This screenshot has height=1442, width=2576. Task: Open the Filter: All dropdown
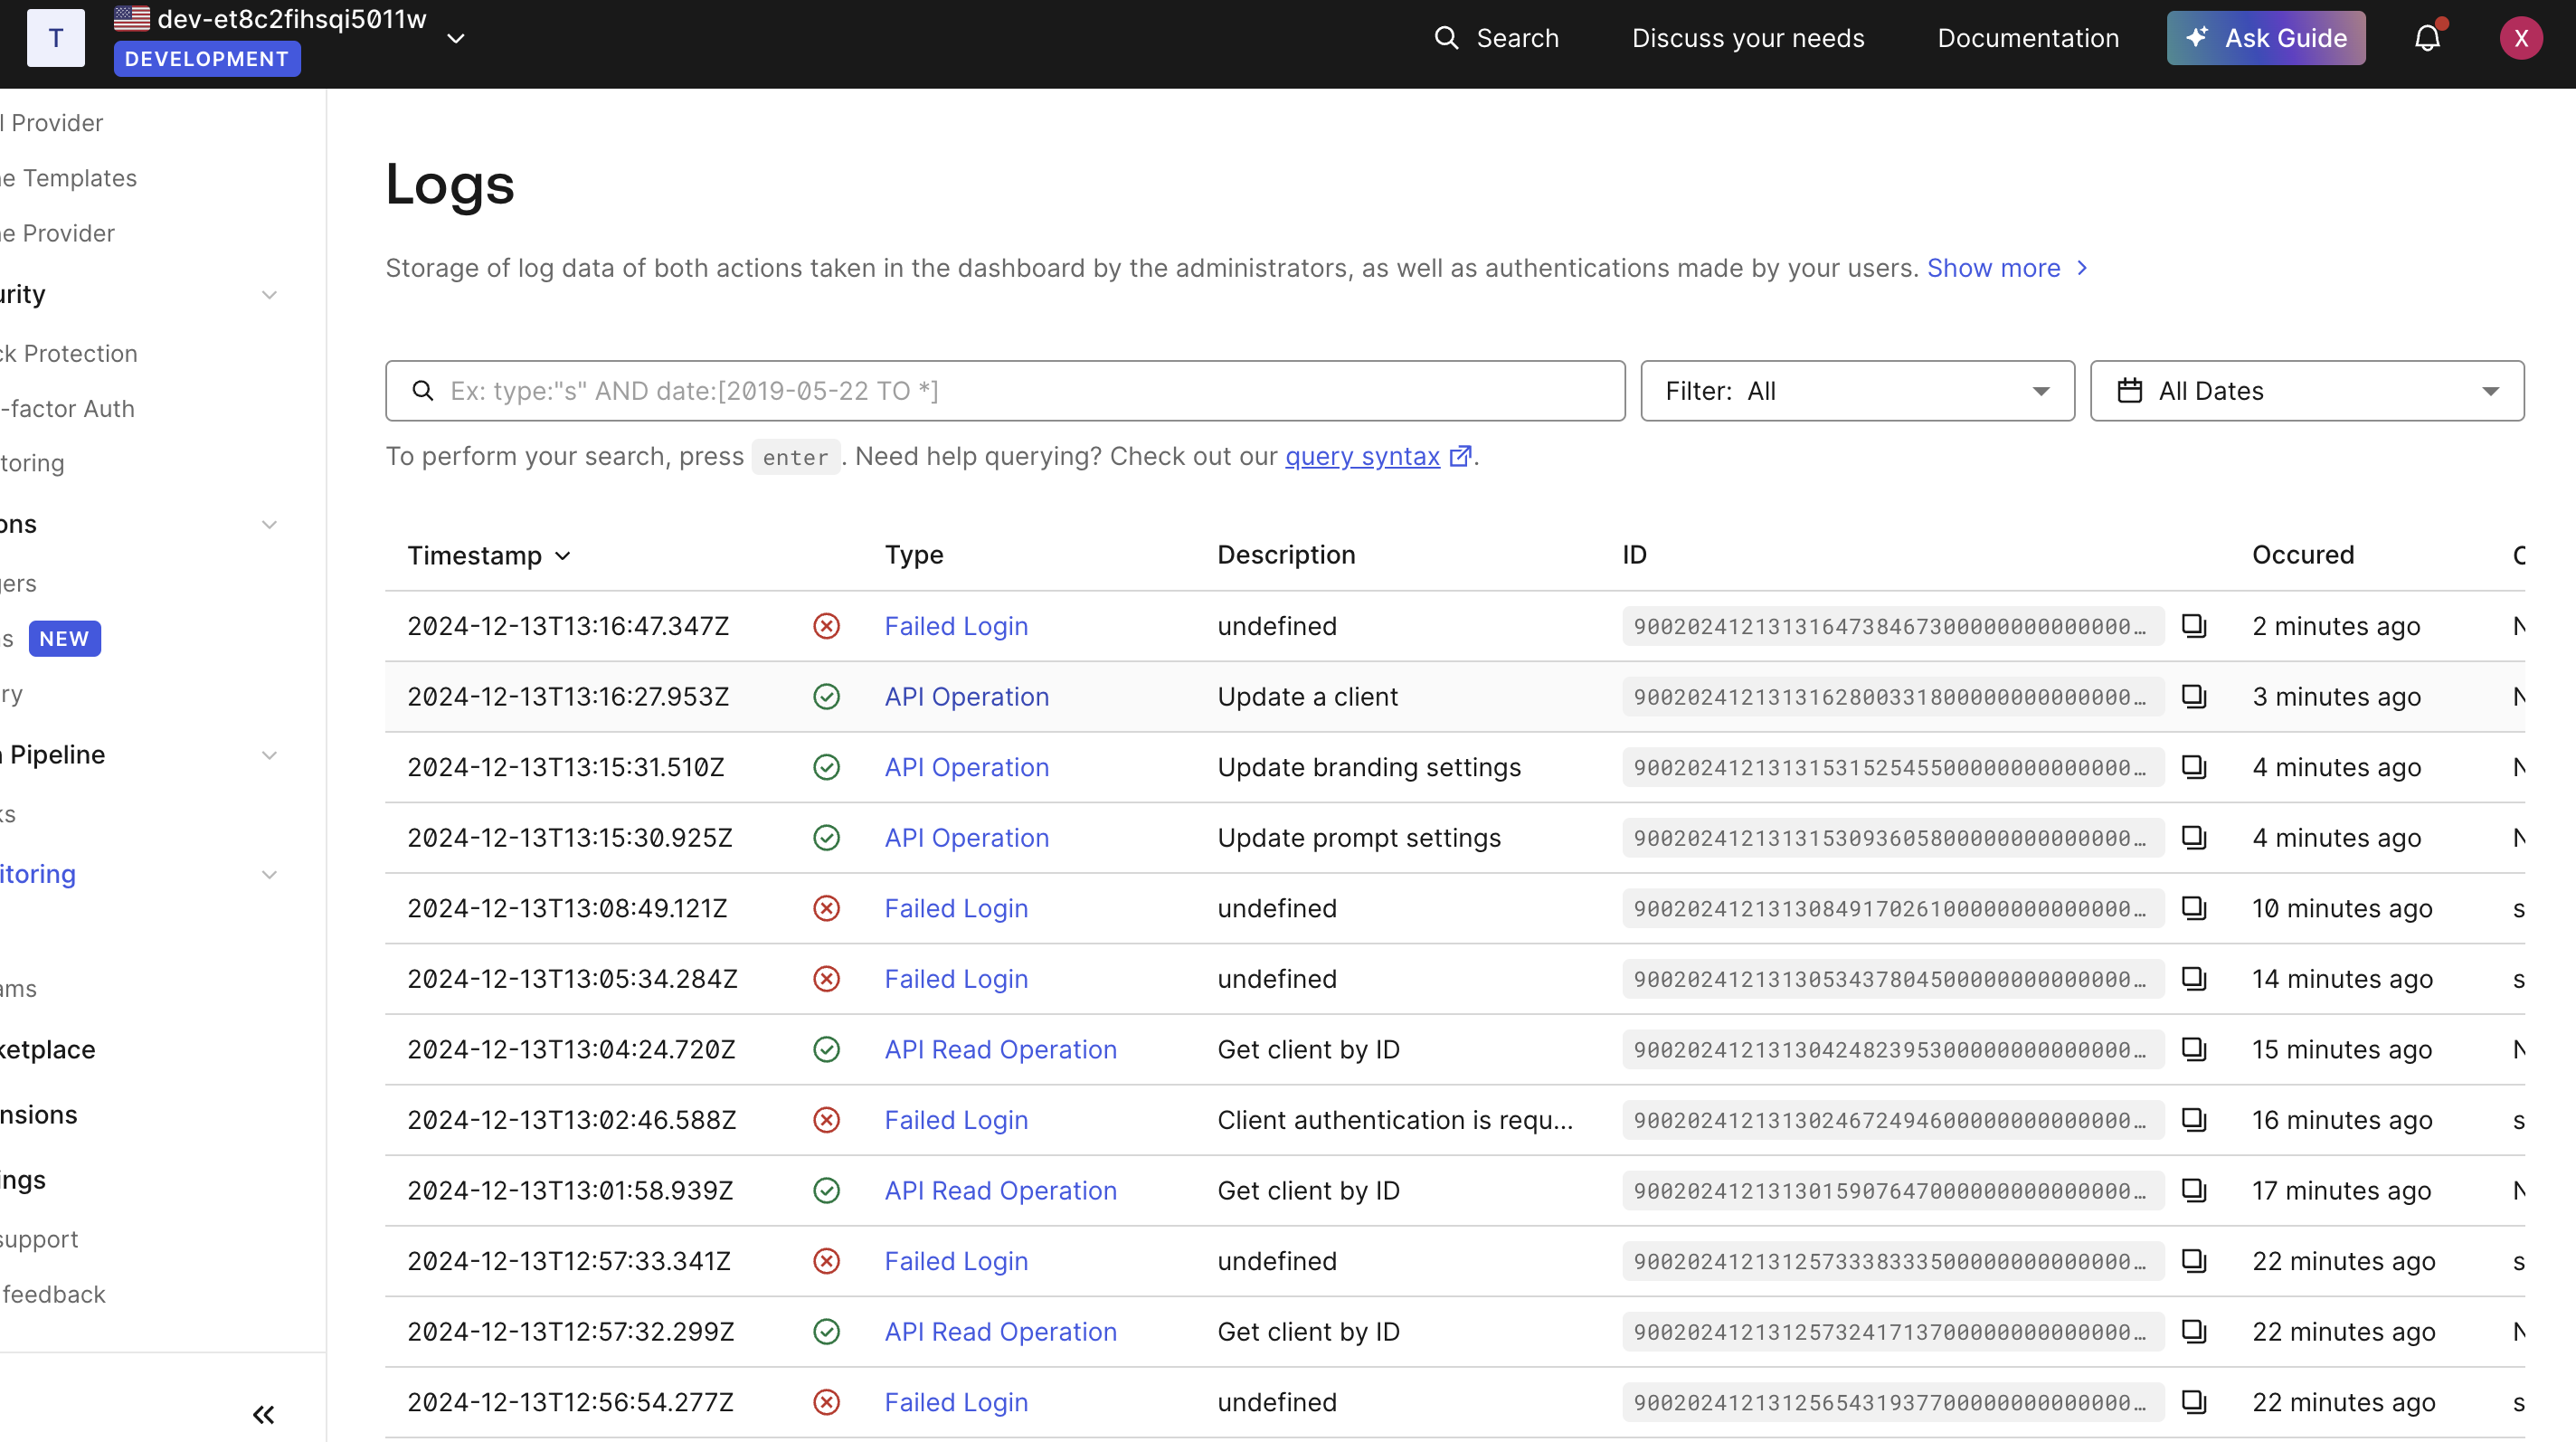click(1857, 391)
